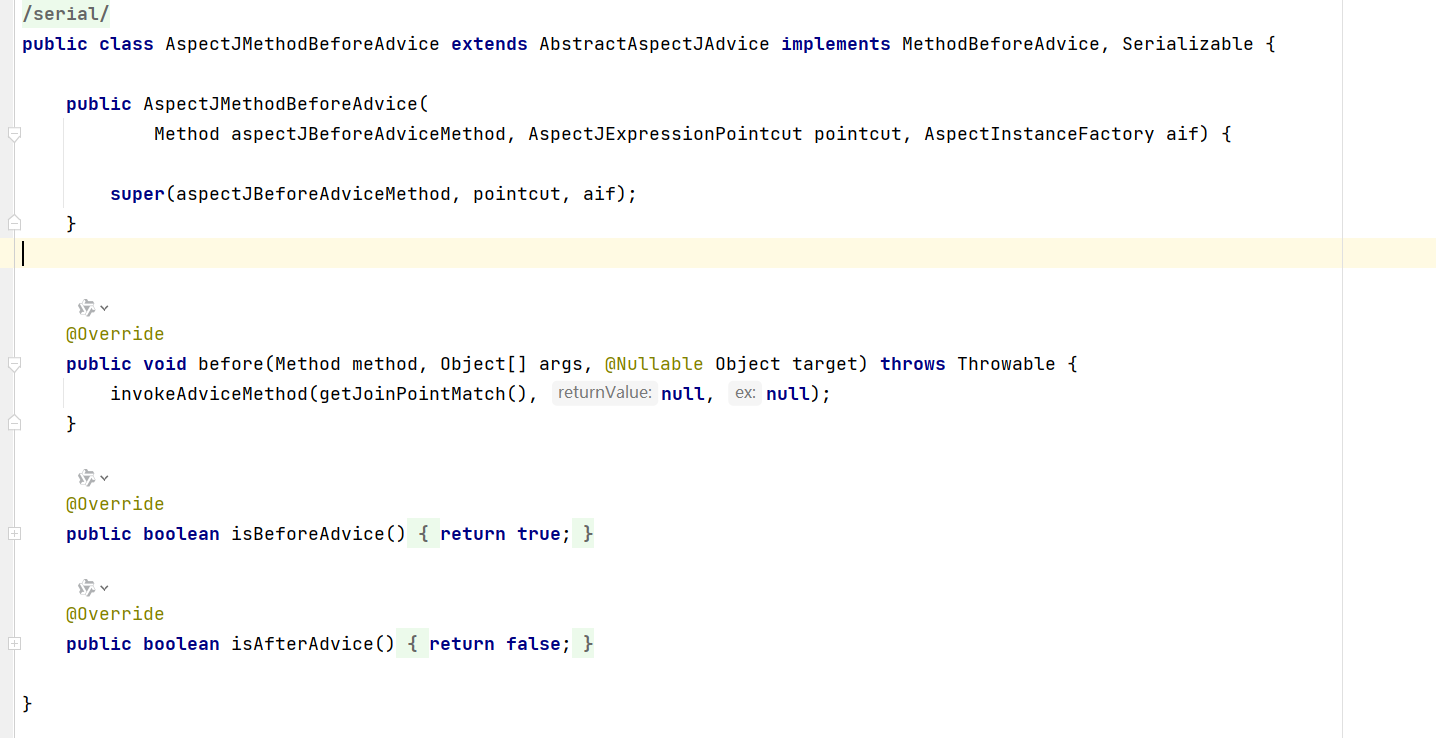
Task: Click the @Override annotation above the before method
Action: [x=115, y=334]
